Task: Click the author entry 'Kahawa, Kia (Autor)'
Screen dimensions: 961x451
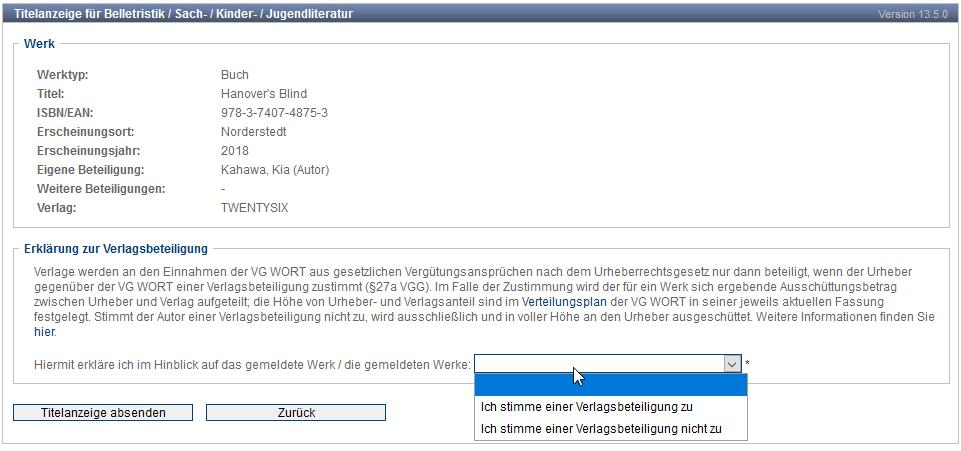Action: pyautogui.click(x=274, y=170)
